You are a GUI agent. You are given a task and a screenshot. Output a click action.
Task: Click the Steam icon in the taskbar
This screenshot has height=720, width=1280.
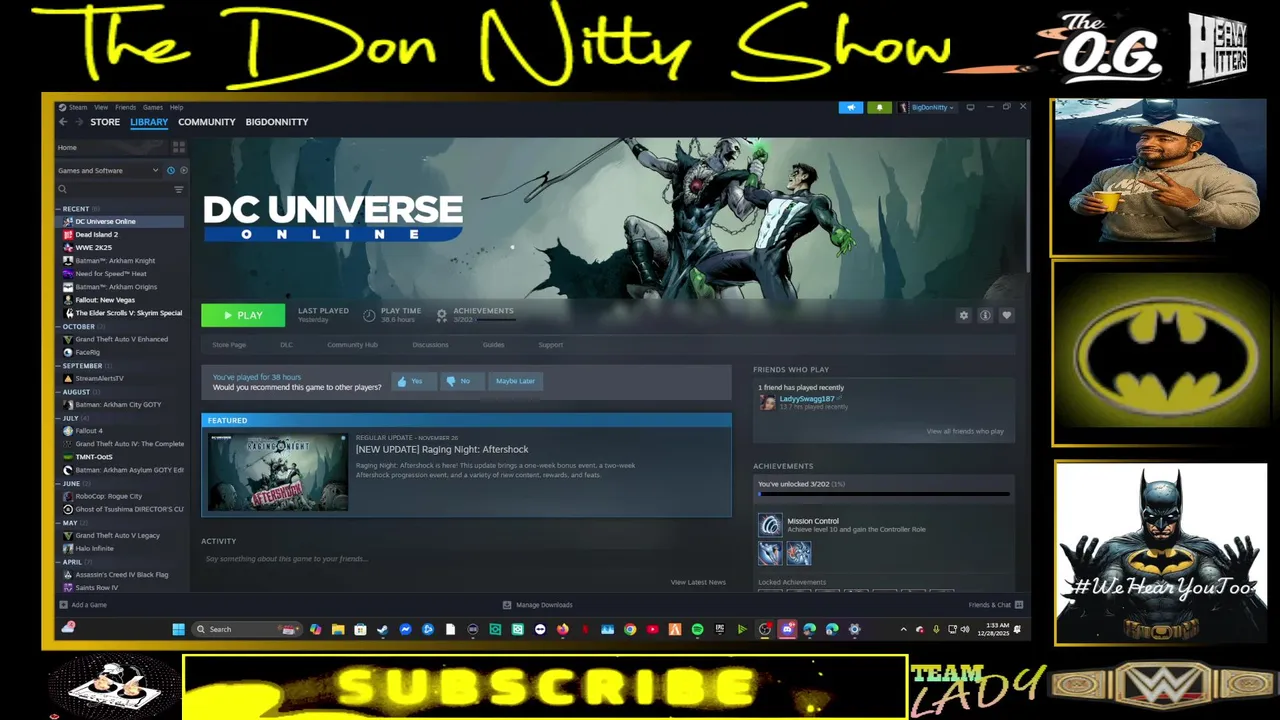point(382,629)
